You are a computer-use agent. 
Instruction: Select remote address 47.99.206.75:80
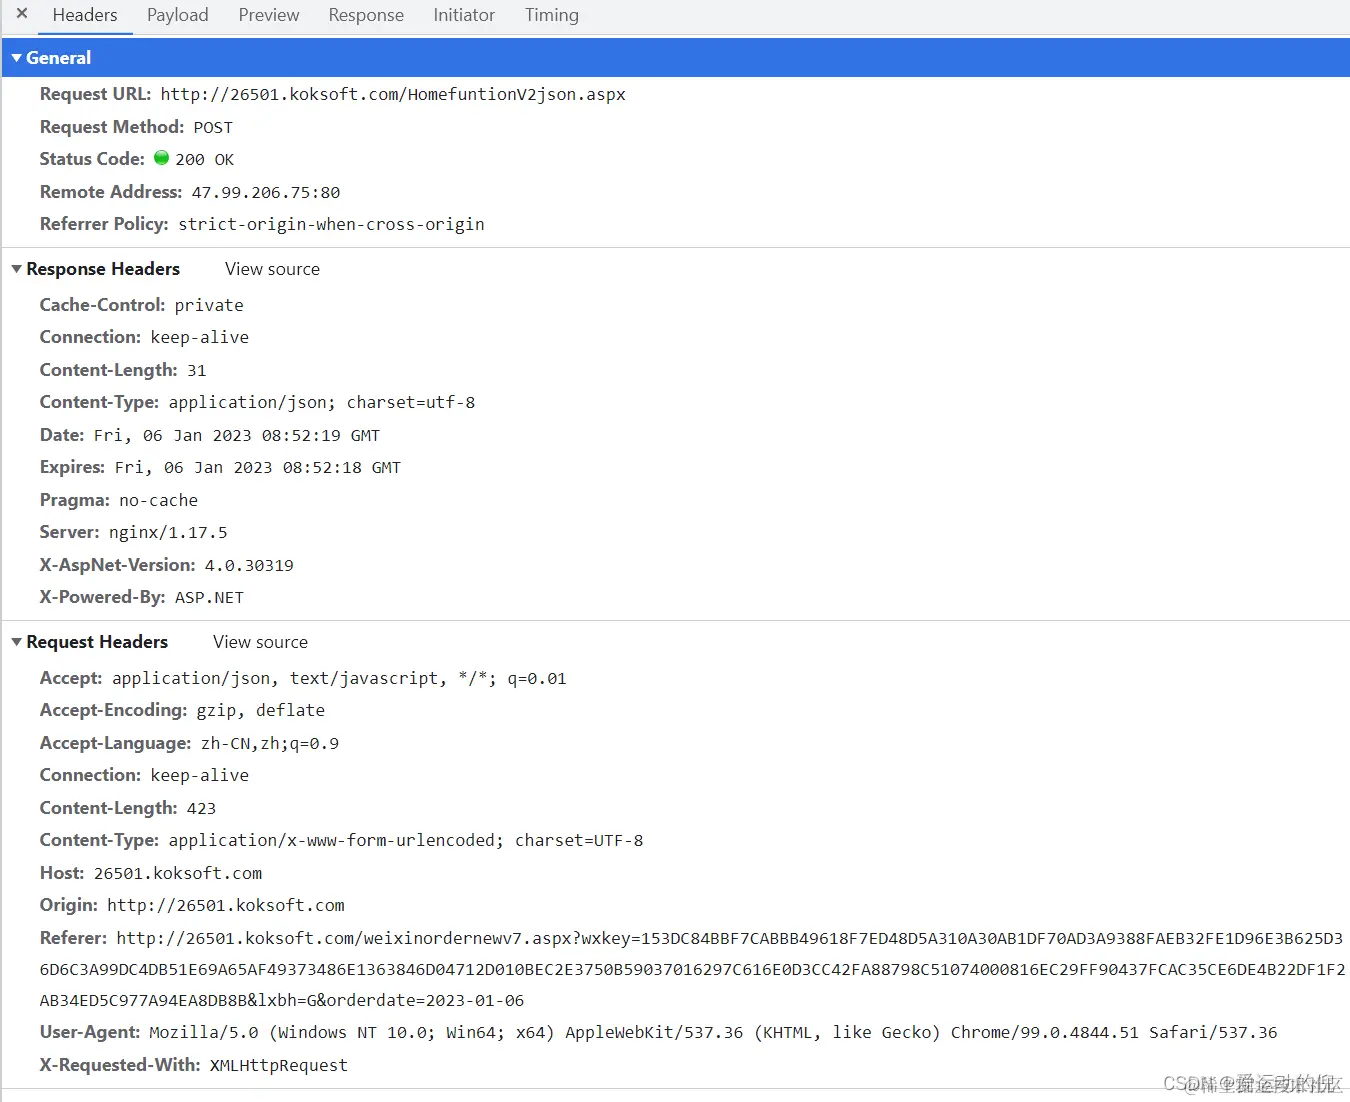(266, 192)
